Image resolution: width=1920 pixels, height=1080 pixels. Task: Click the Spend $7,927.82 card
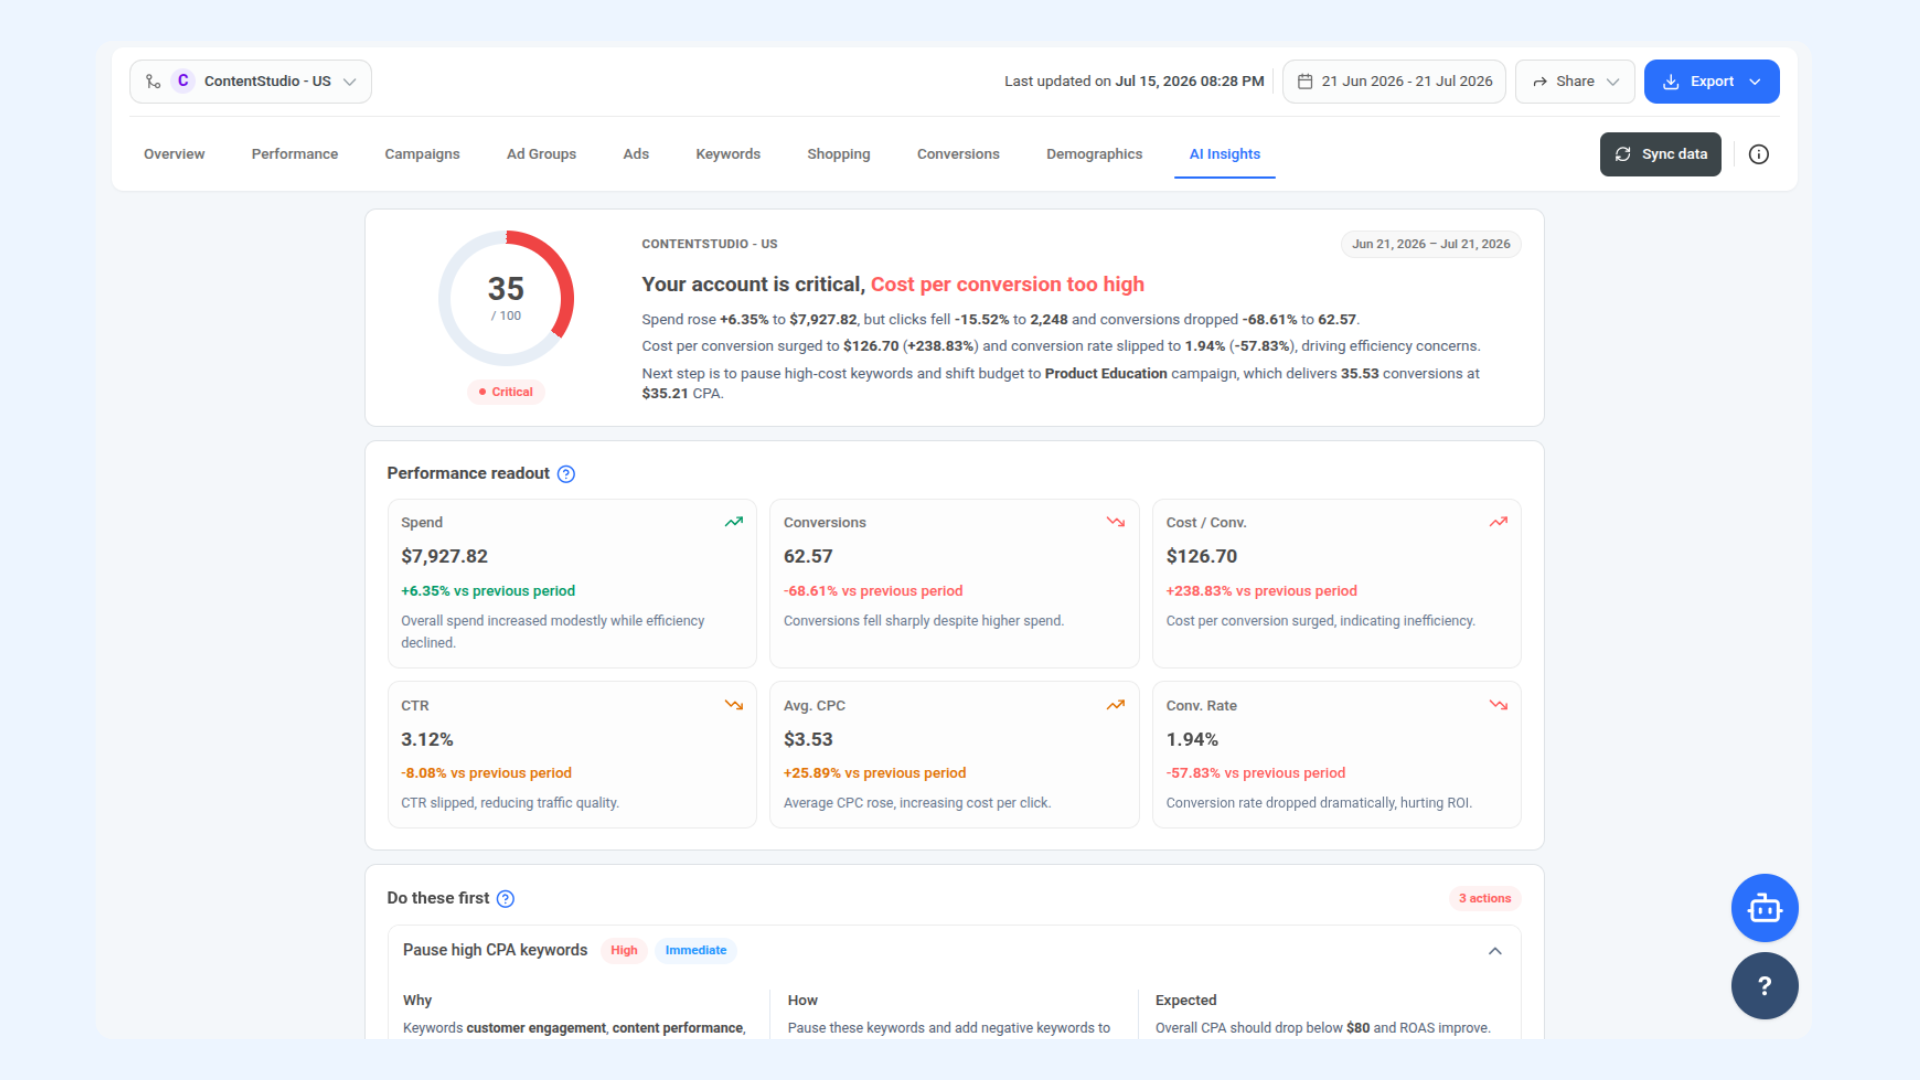[x=572, y=583]
